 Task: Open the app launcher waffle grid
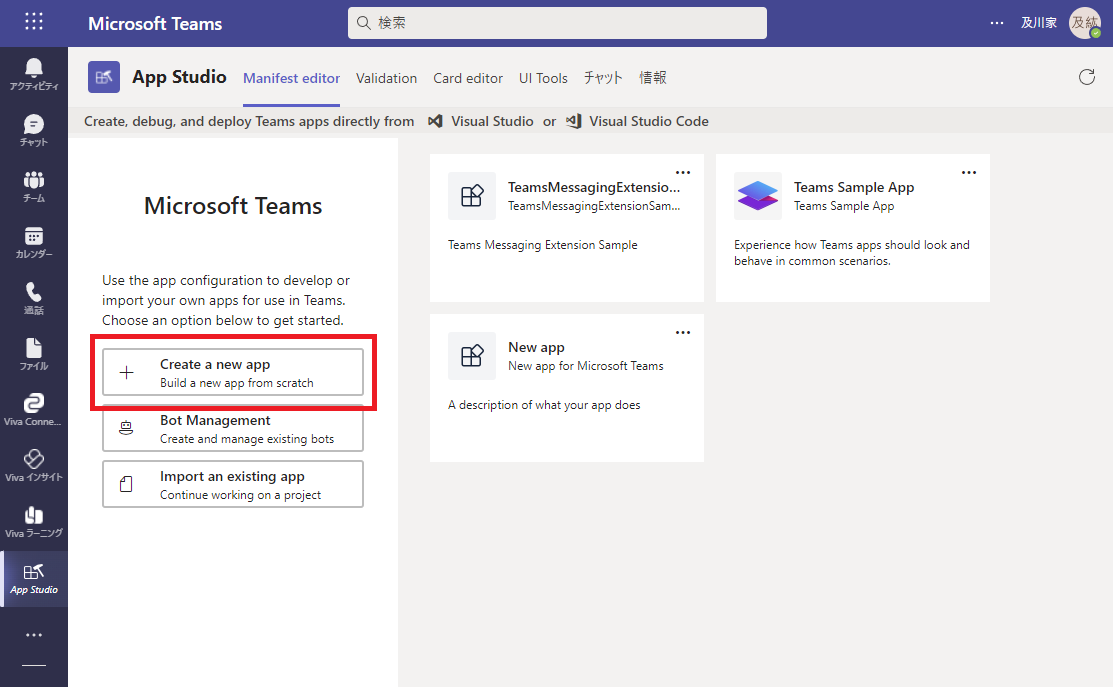[x=33, y=22]
